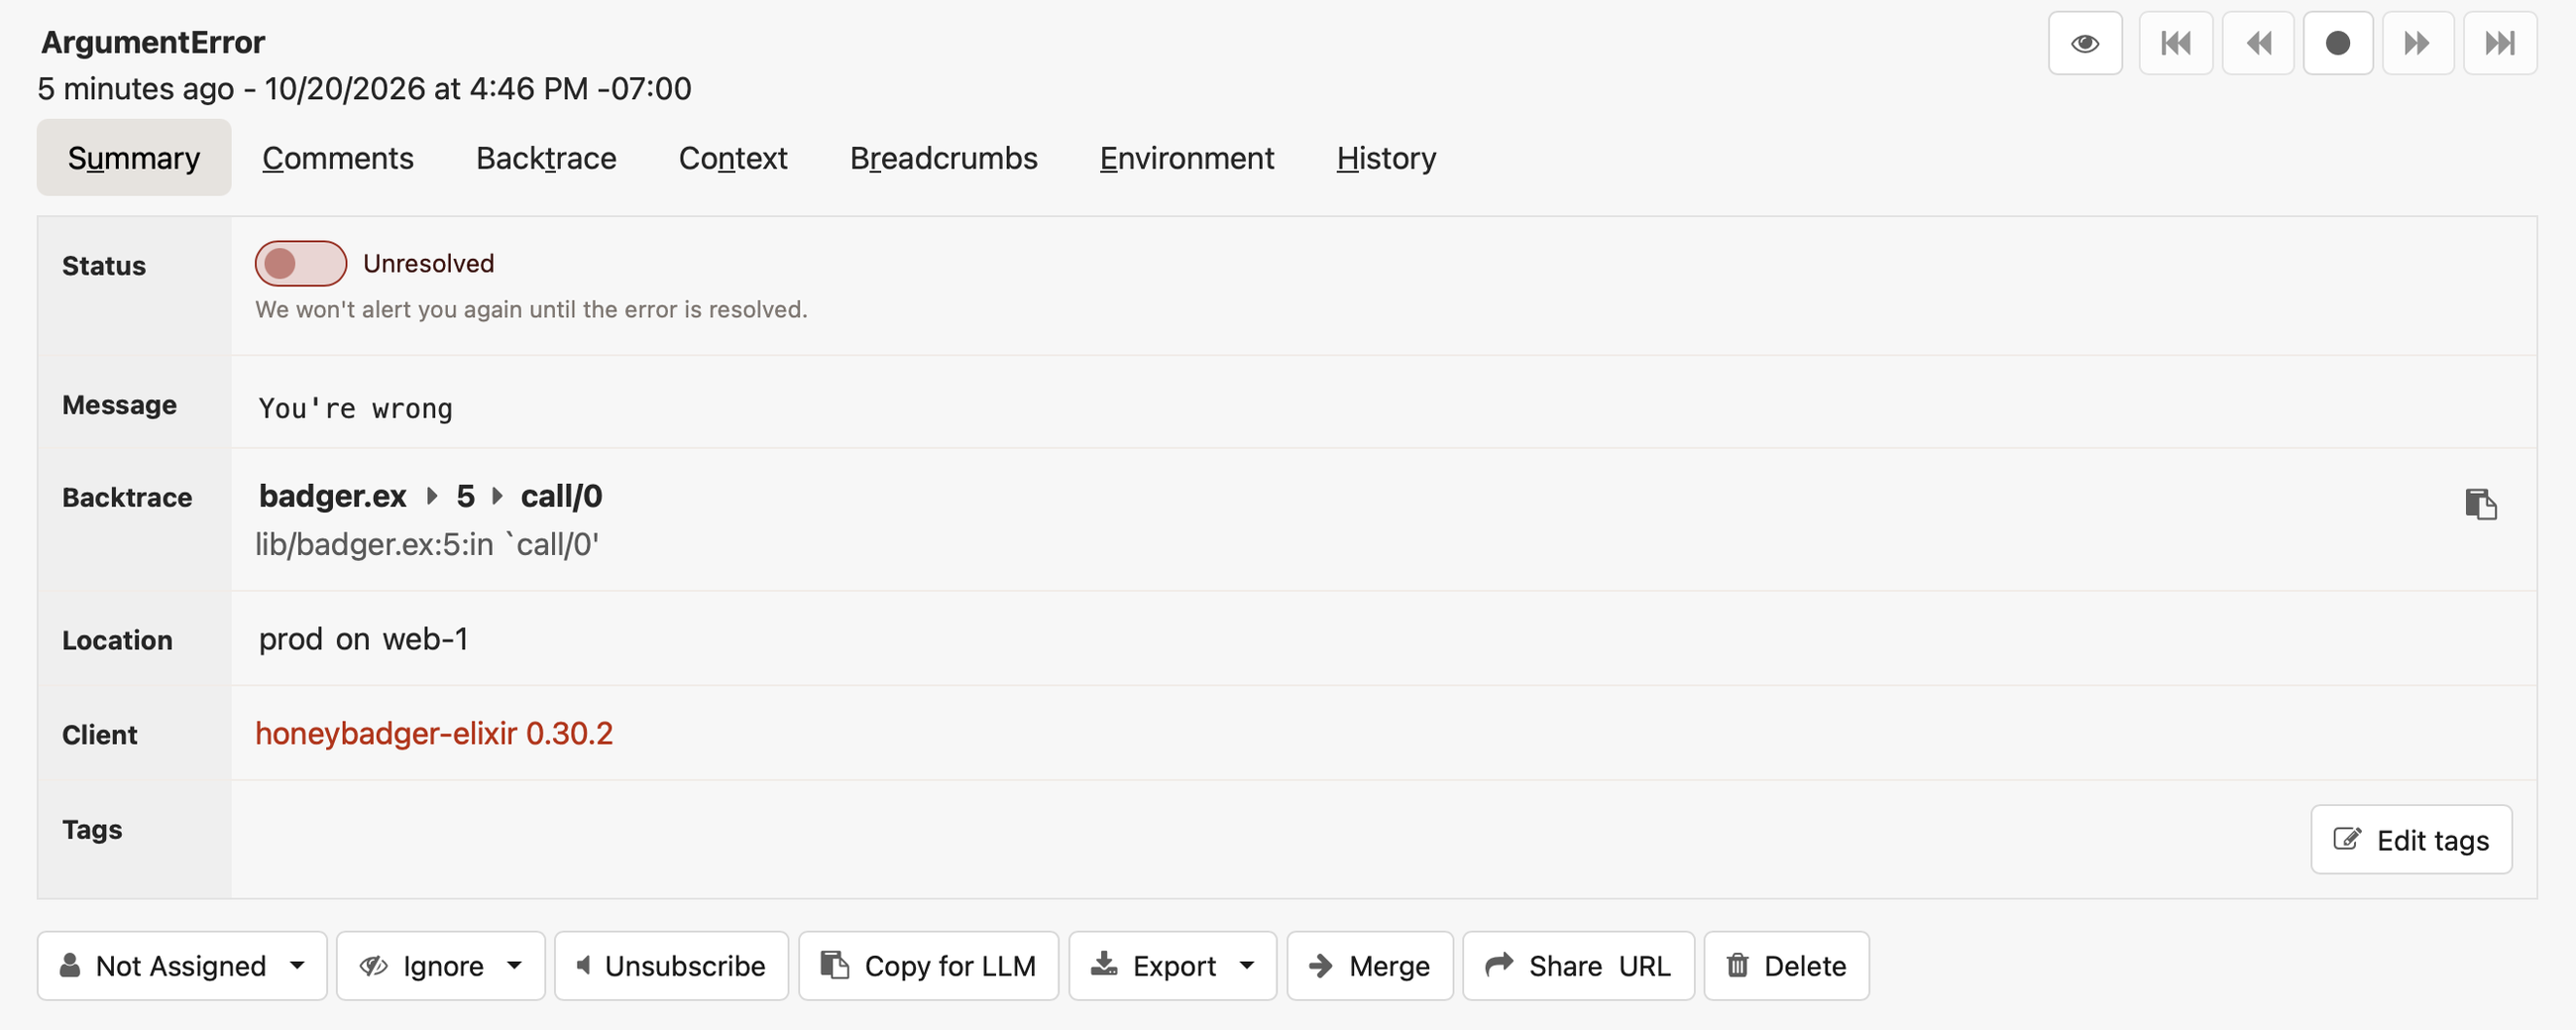This screenshot has width=2576, height=1030.
Task: Switch to the Comments tab
Action: tap(338, 158)
